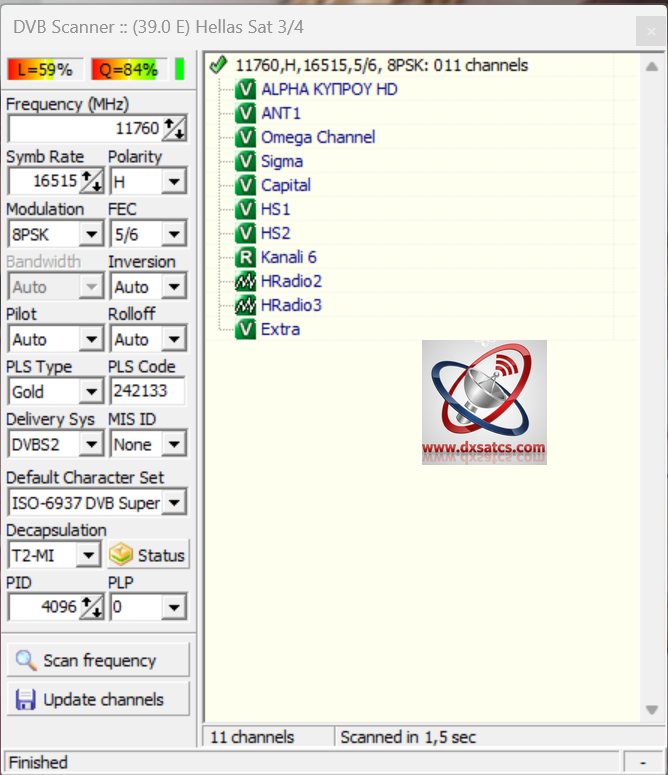
Task: Open the decapsulation Status button
Action: coord(148,555)
